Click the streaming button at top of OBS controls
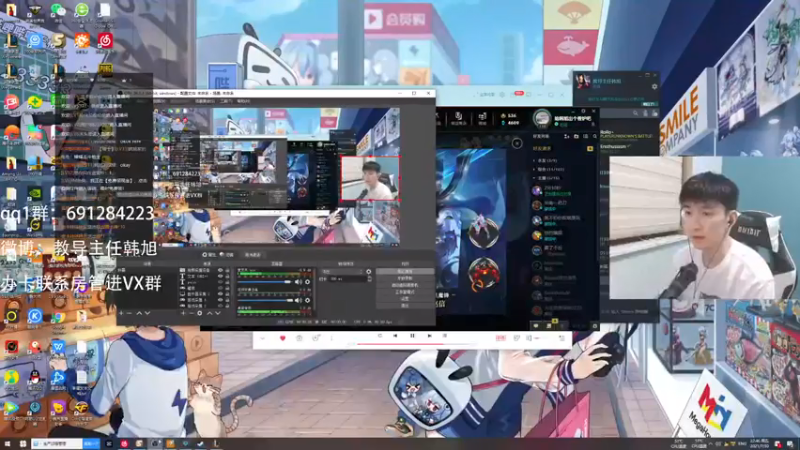Screen dimensions: 800x450 (x=405, y=271)
